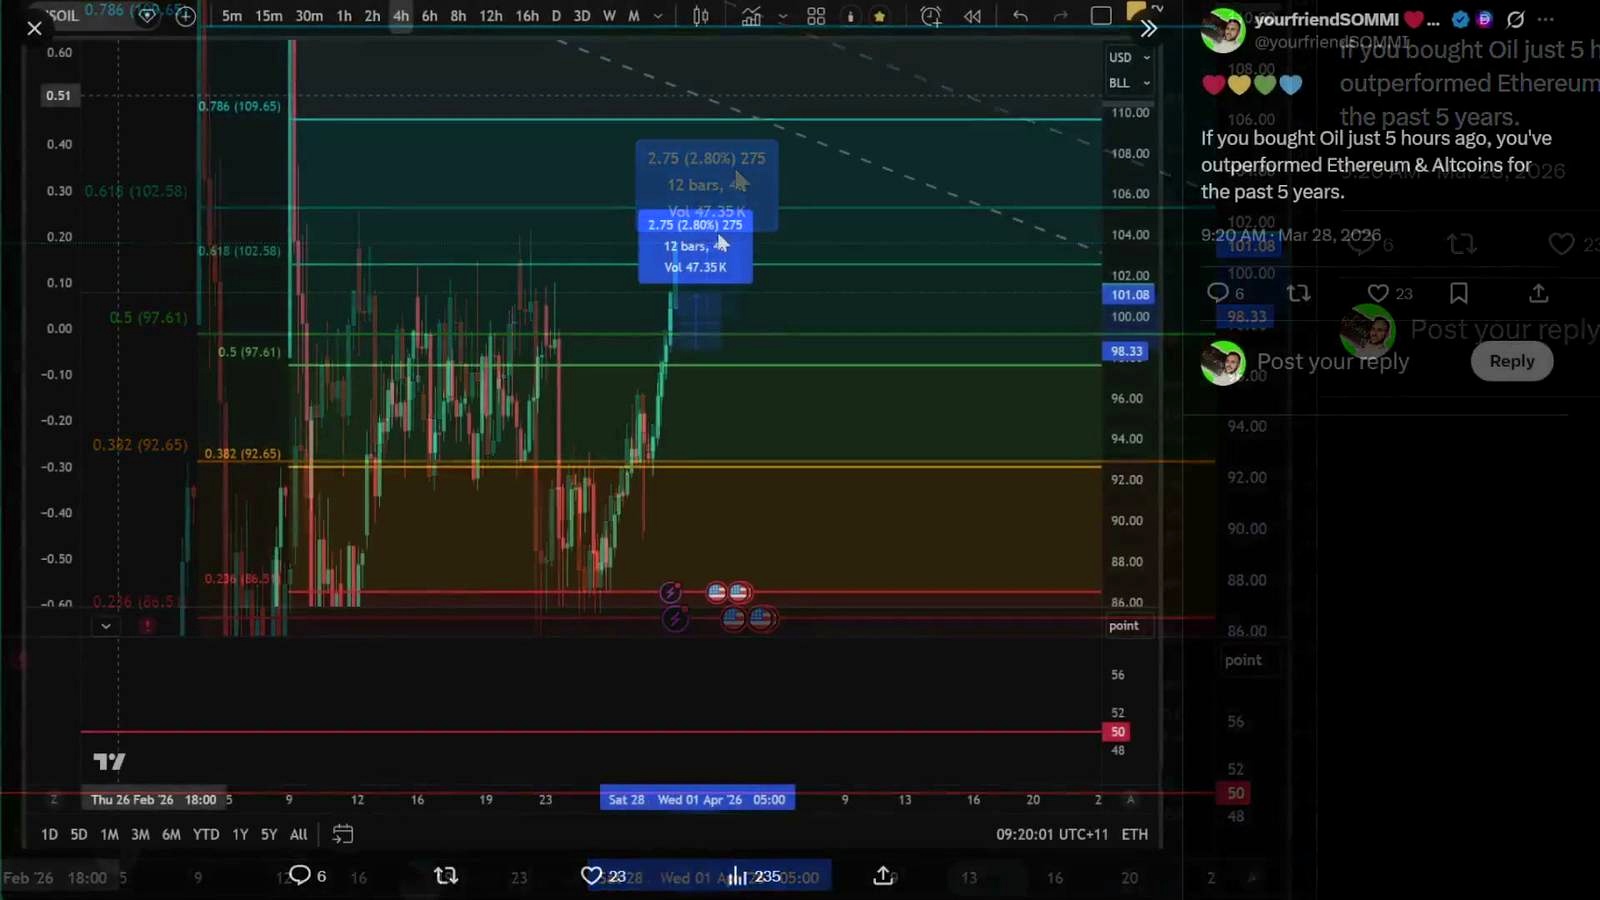Select the 15m timeframe
Image resolution: width=1600 pixels, height=900 pixels.
tap(268, 16)
